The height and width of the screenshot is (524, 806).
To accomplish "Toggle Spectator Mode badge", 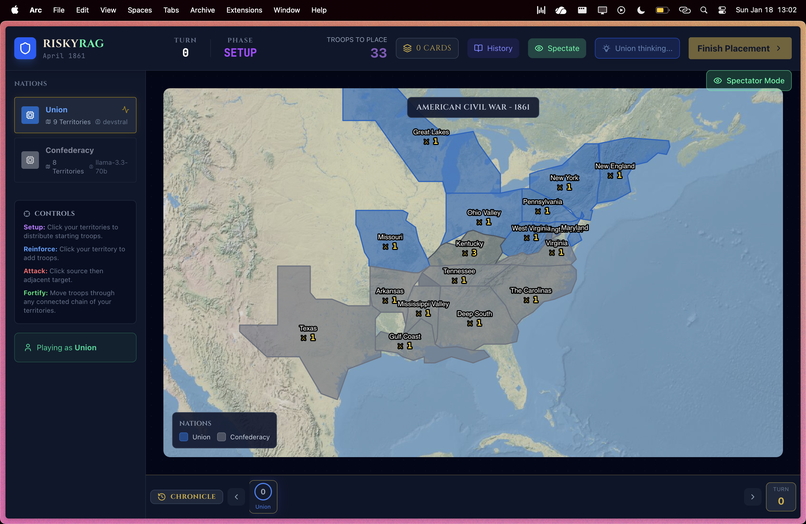I will 749,81.
